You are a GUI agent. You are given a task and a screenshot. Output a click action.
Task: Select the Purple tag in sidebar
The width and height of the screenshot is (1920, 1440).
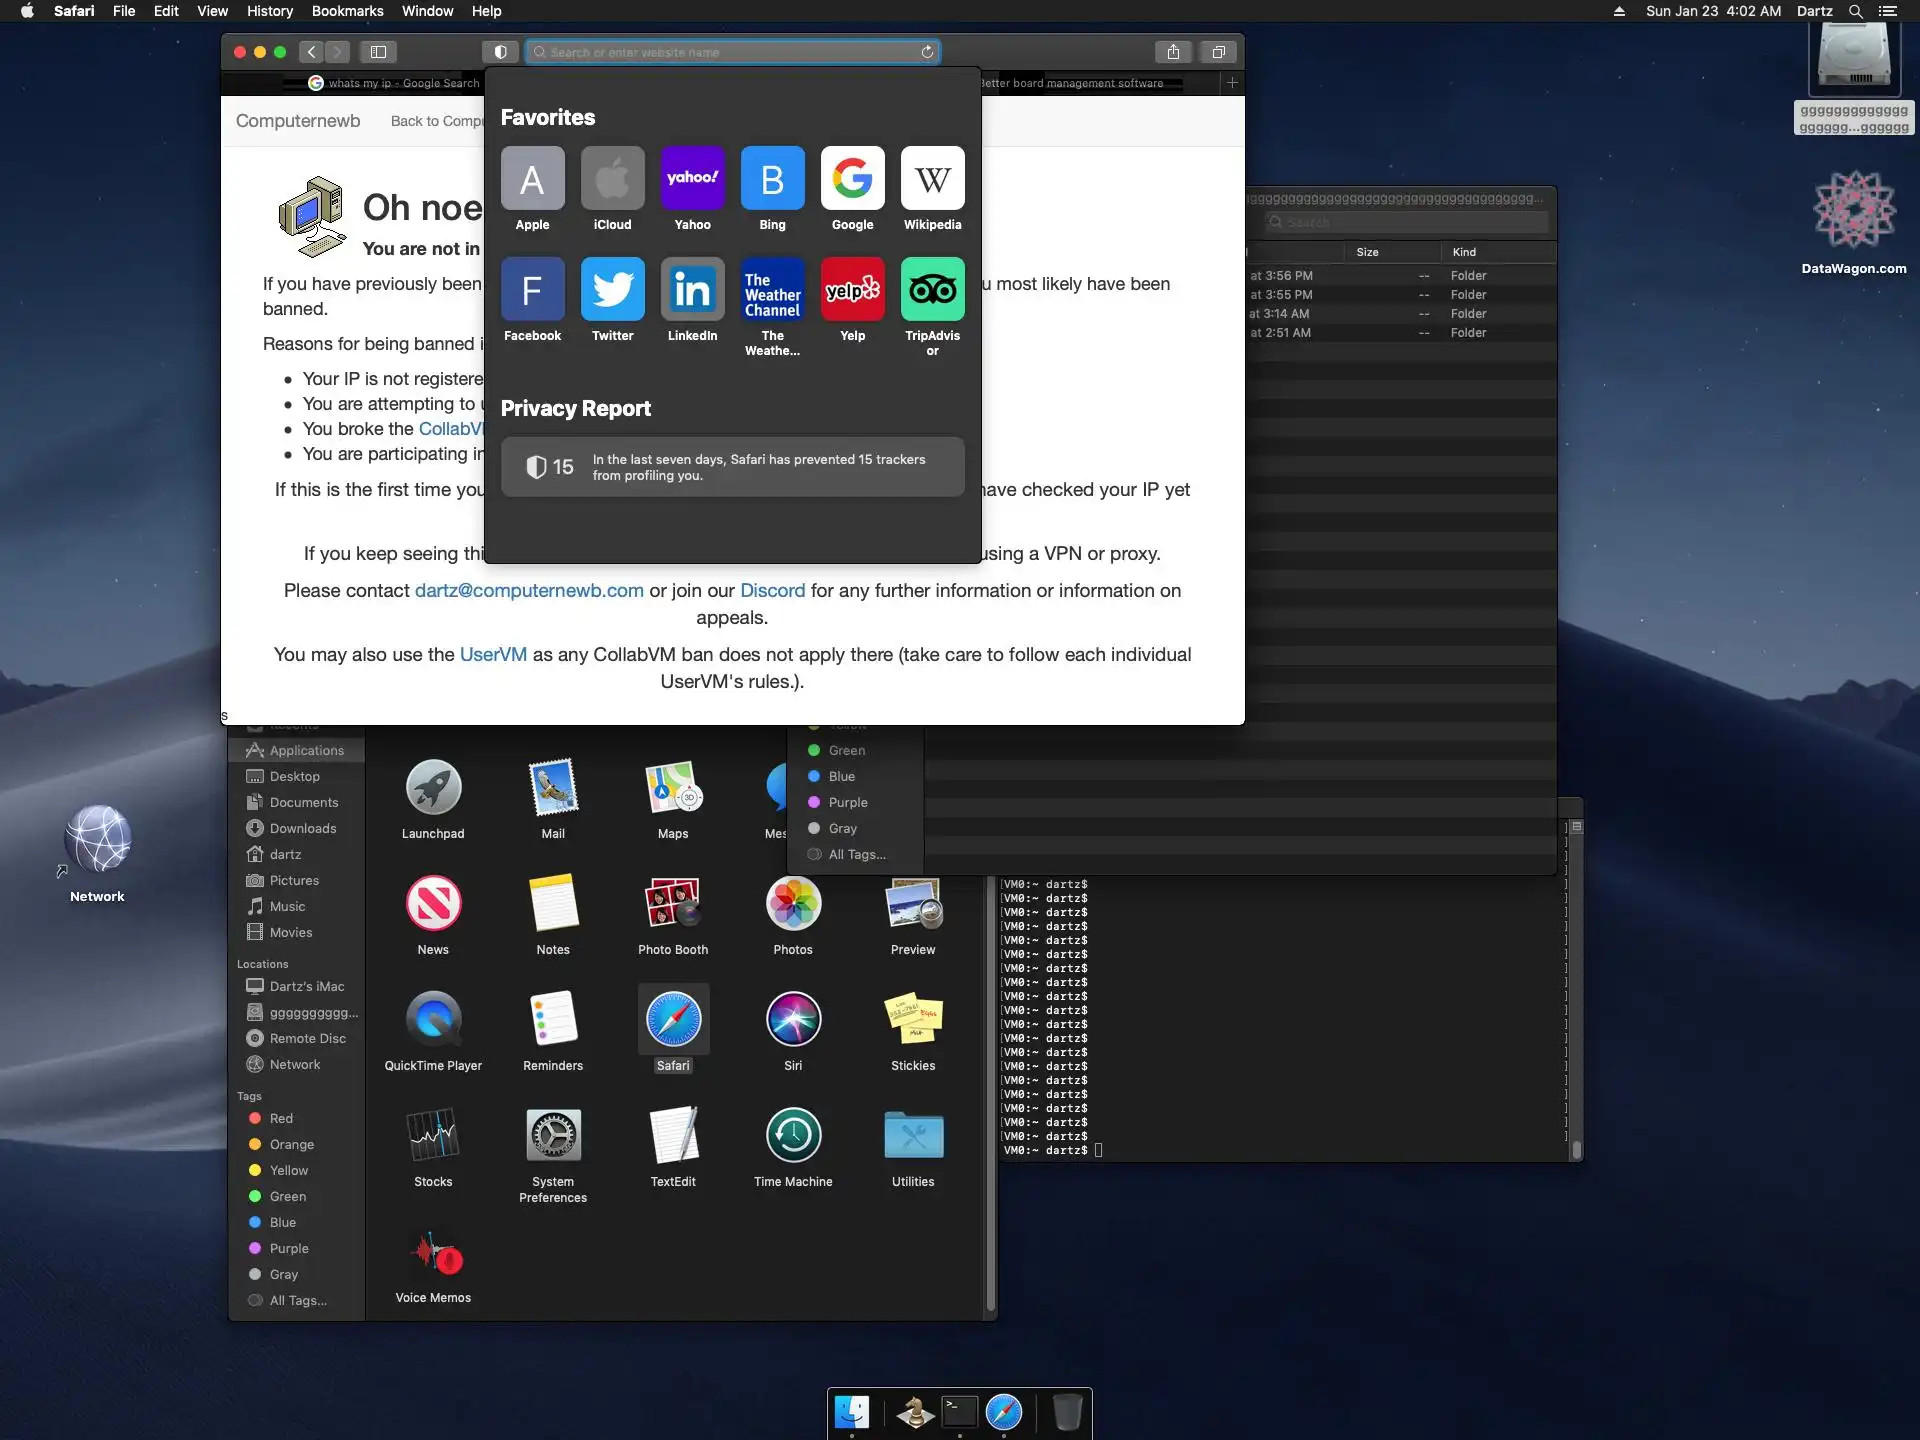click(x=288, y=1248)
